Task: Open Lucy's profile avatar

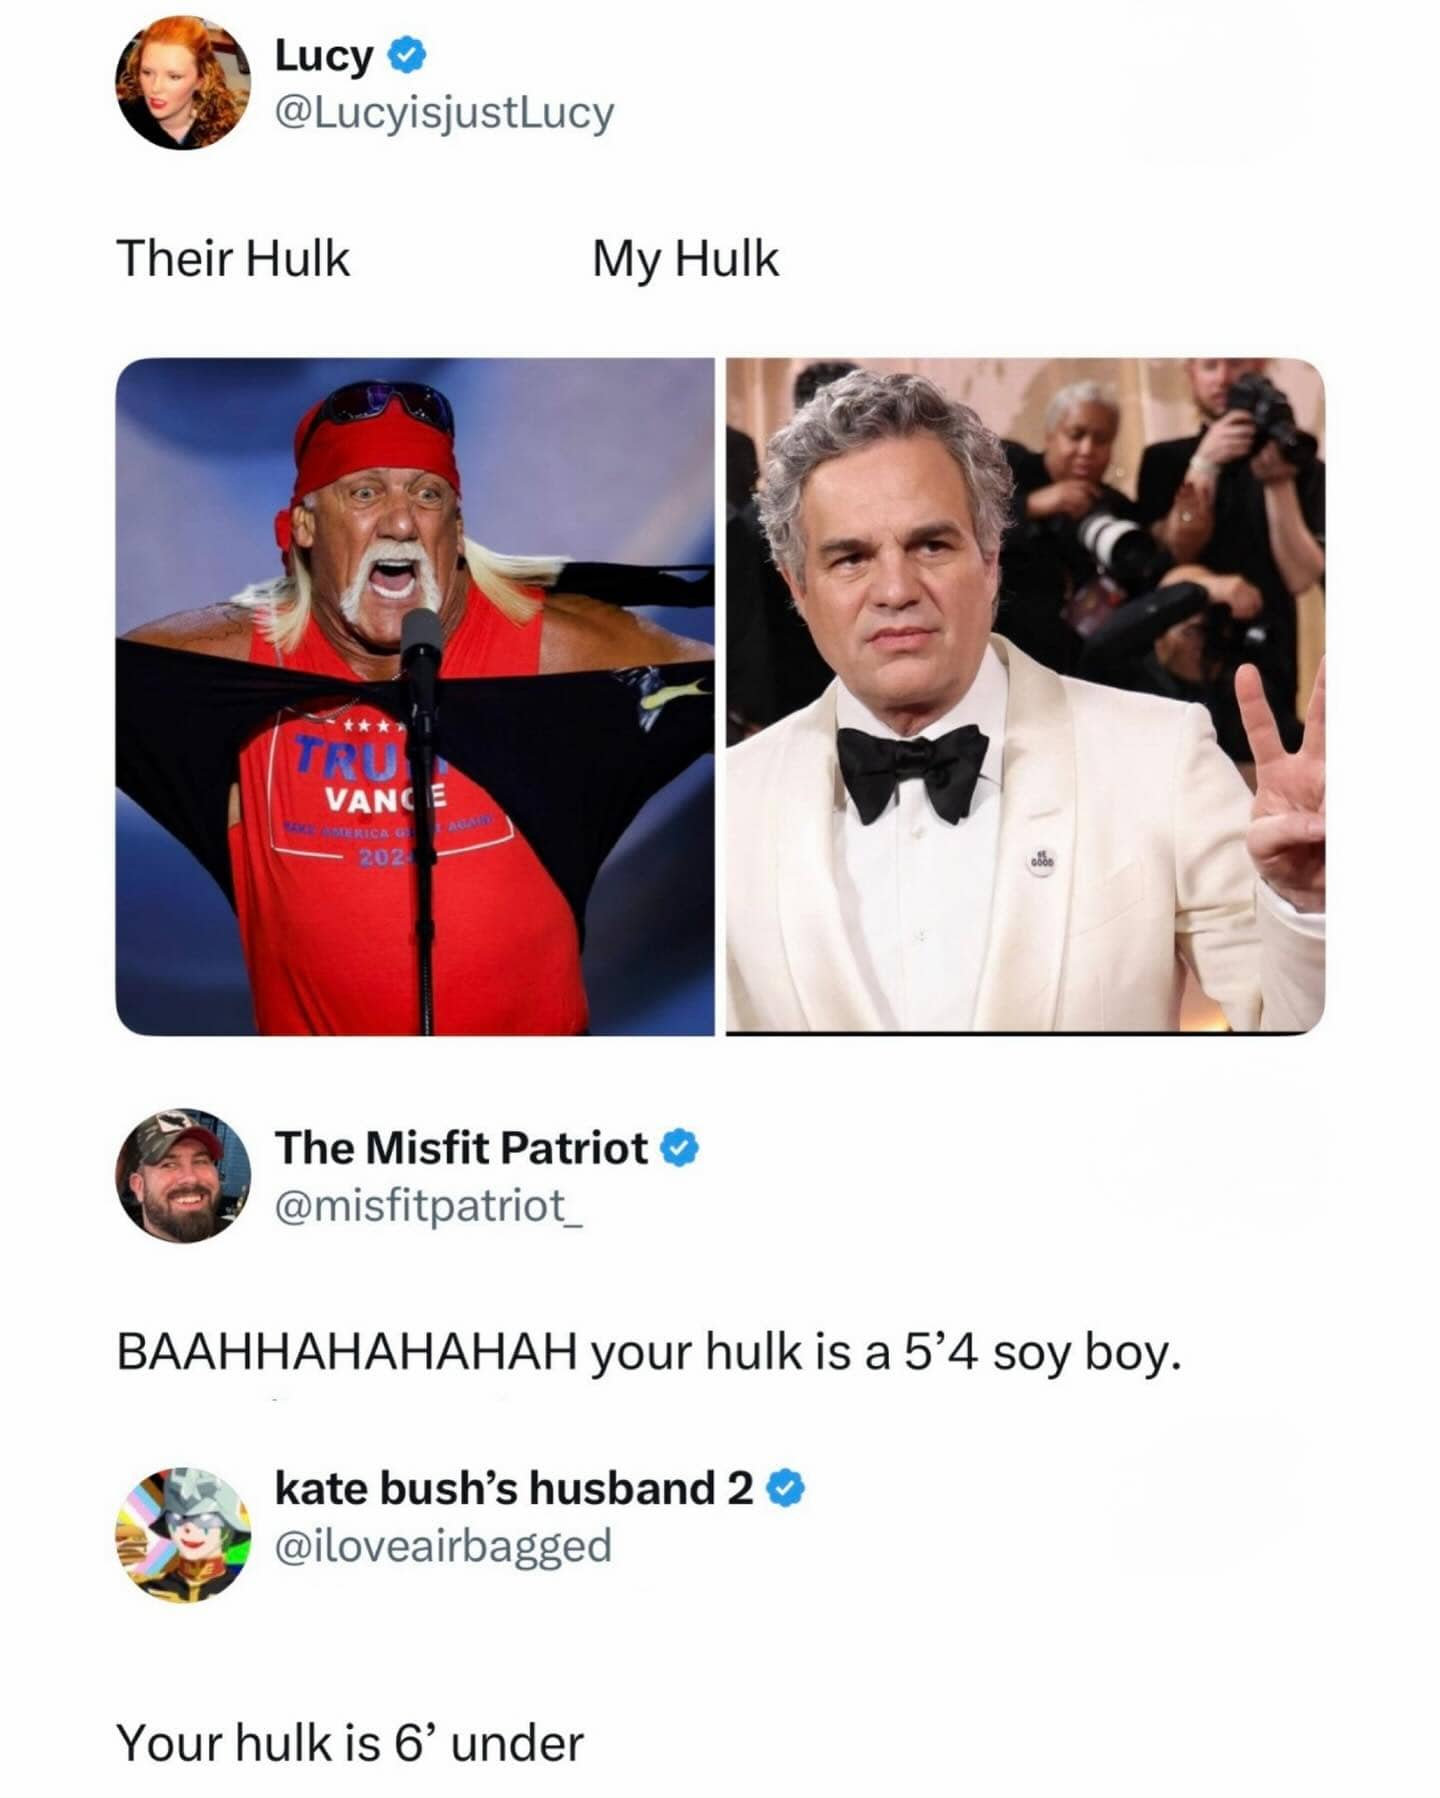Action: click(x=183, y=83)
